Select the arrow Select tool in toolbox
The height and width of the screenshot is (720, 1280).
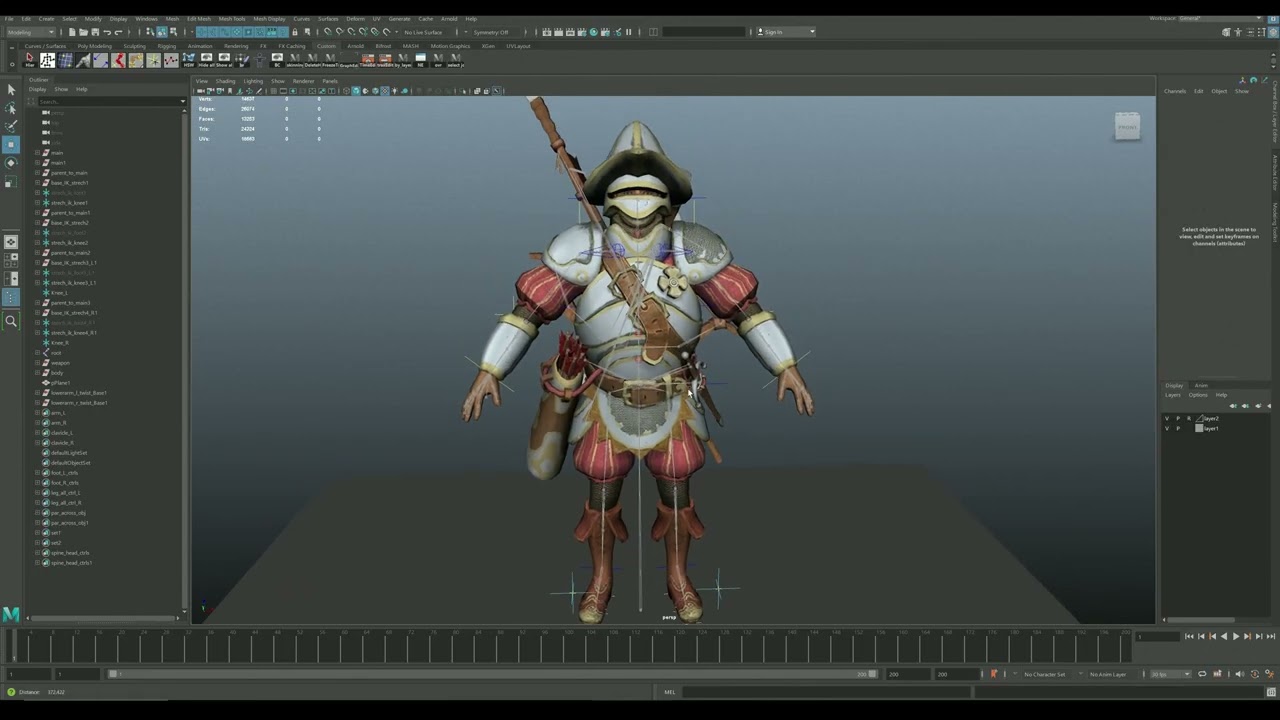coord(11,90)
